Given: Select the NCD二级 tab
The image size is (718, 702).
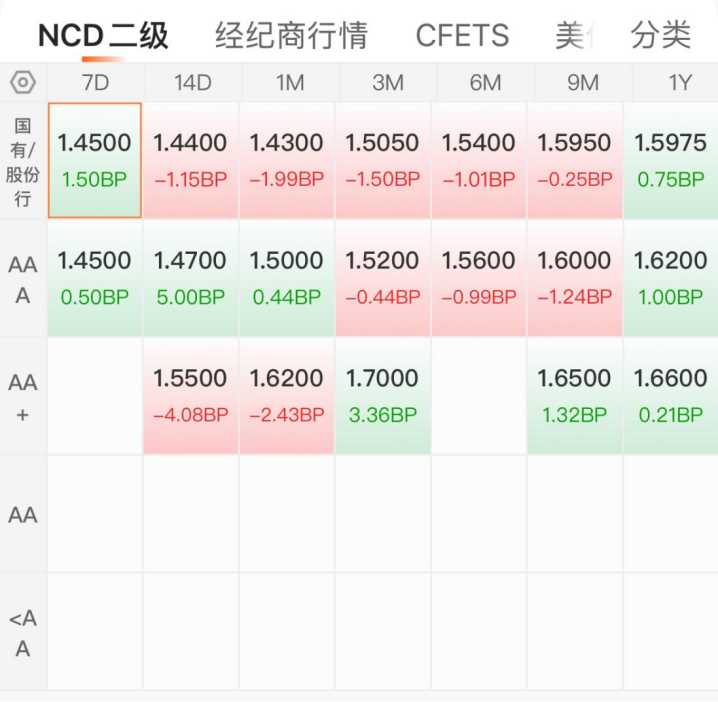Looking at the screenshot, I should [x=103, y=35].
